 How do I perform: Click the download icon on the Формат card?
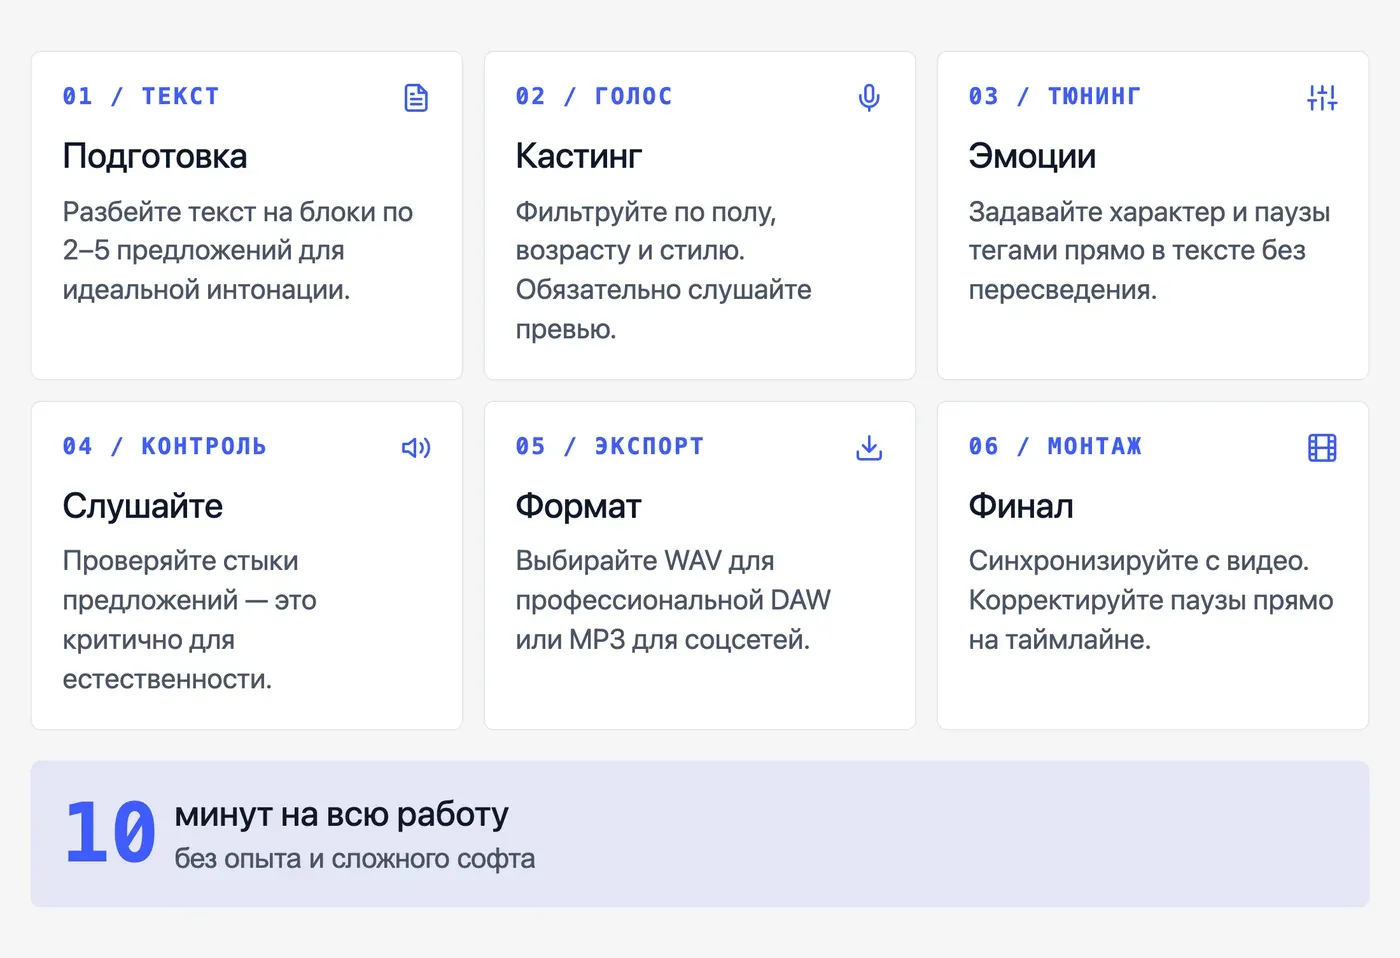click(x=869, y=448)
